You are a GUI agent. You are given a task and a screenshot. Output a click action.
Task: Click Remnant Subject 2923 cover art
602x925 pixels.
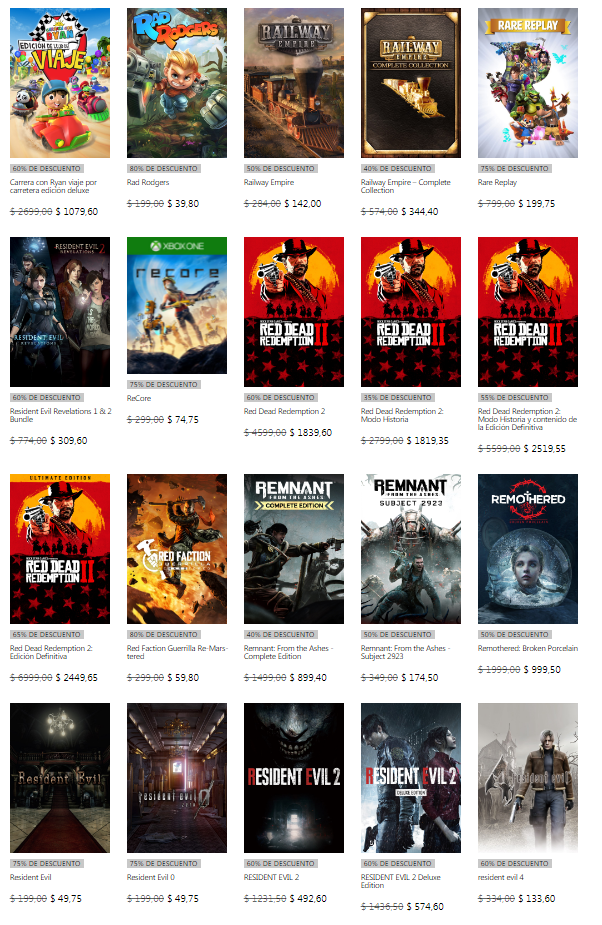pyautogui.click(x=411, y=549)
